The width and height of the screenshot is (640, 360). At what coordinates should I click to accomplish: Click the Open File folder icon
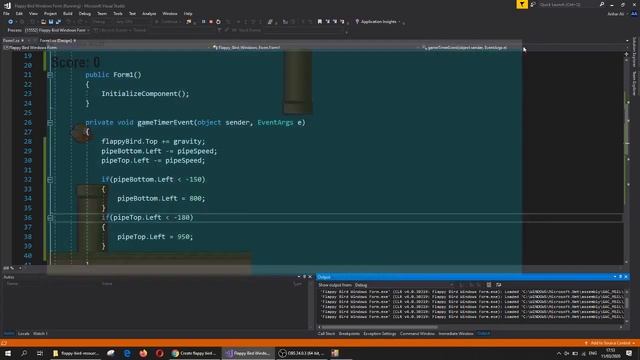[43, 22]
